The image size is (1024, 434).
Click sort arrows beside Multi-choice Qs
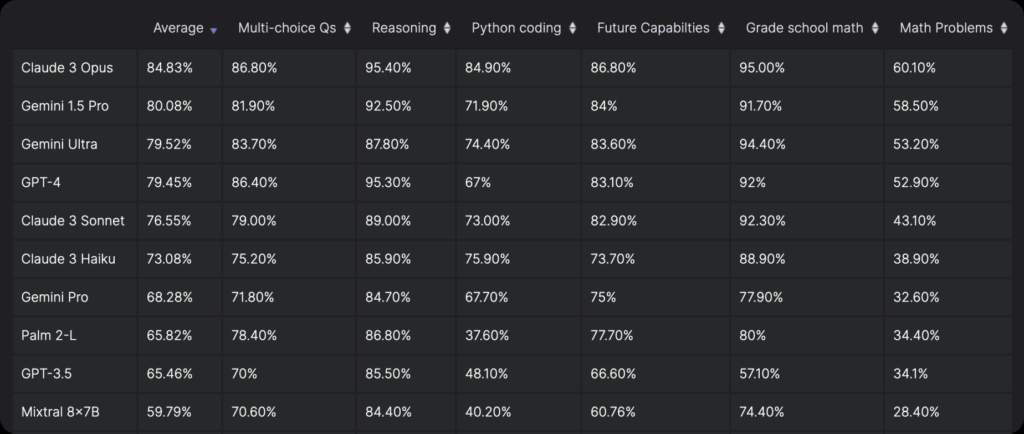347,29
